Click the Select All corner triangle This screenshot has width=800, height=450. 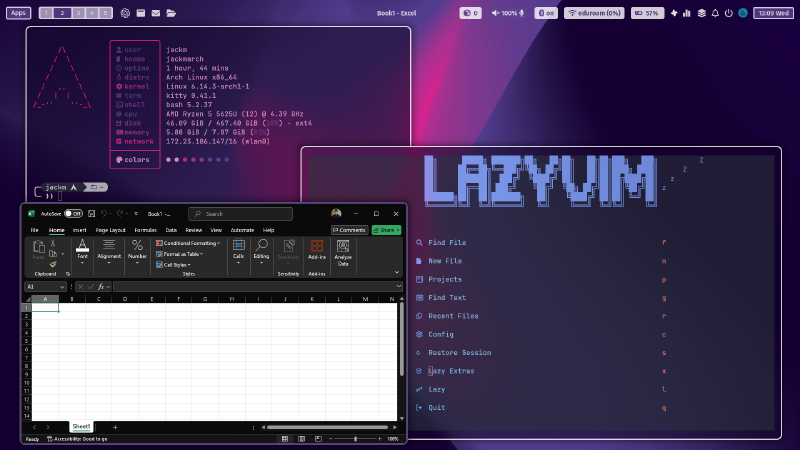28,299
